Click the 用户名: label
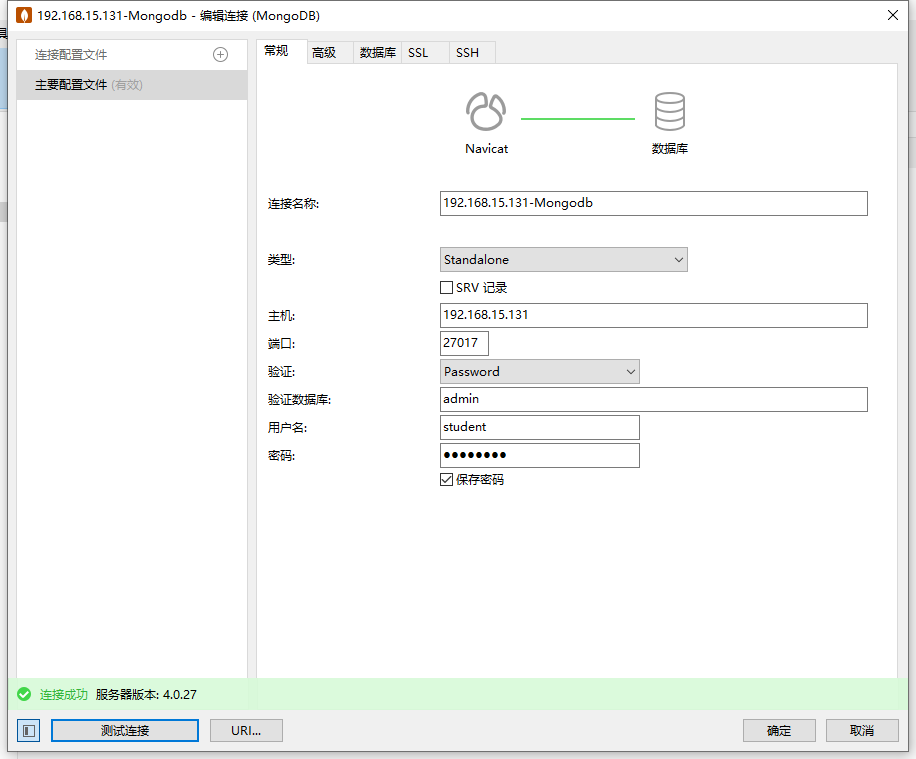 (287, 428)
